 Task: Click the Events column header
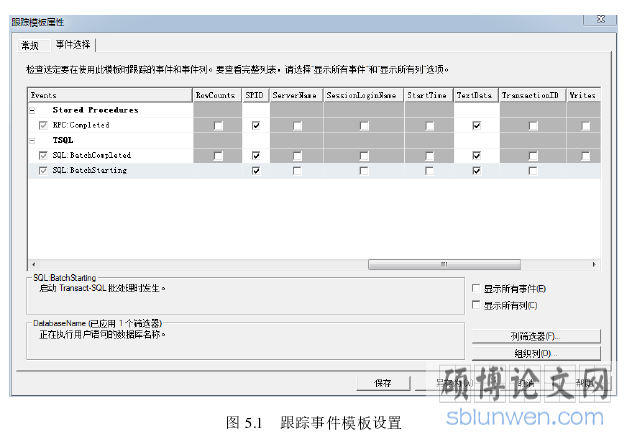tap(110, 95)
